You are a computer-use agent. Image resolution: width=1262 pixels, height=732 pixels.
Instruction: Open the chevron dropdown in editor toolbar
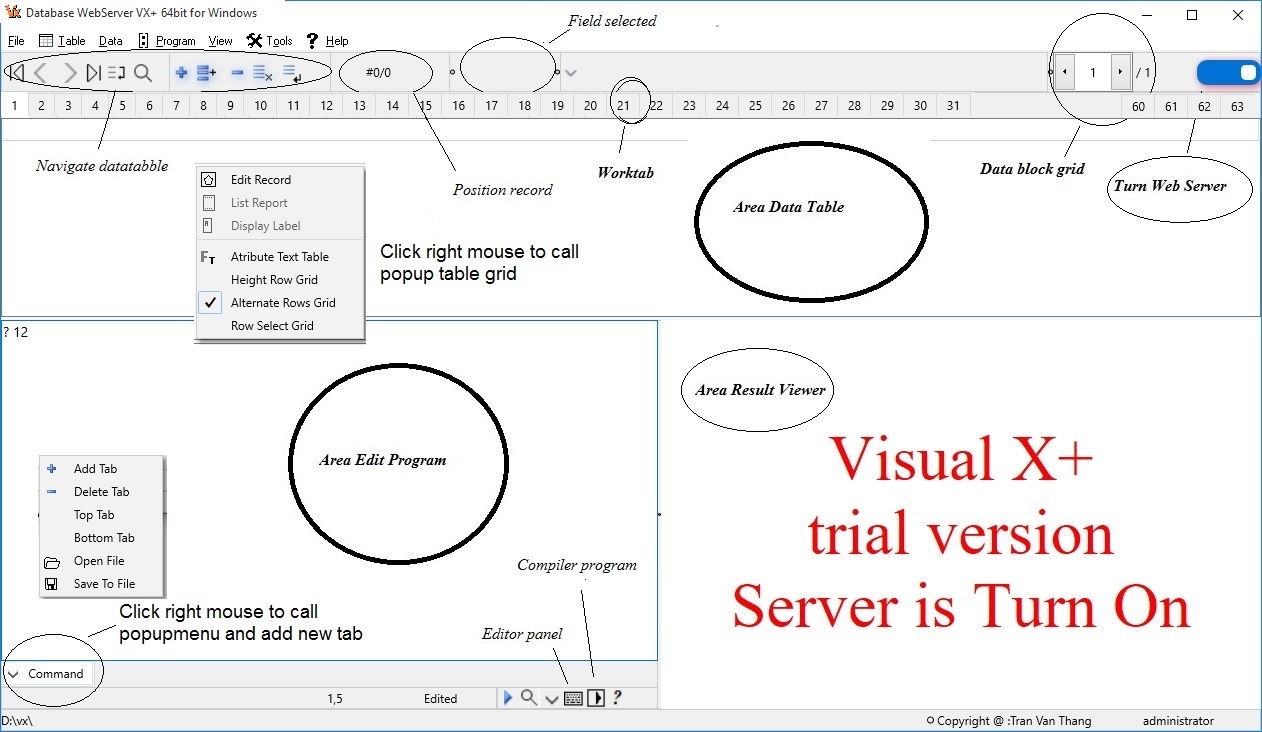551,699
